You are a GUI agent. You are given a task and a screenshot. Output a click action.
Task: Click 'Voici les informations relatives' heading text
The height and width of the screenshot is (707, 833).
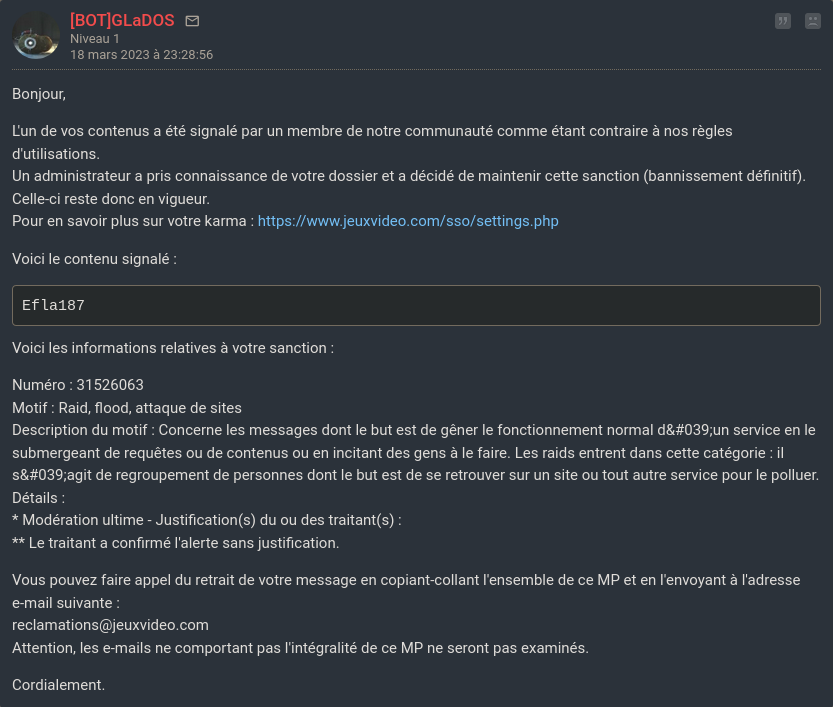pyautogui.click(x=172, y=348)
